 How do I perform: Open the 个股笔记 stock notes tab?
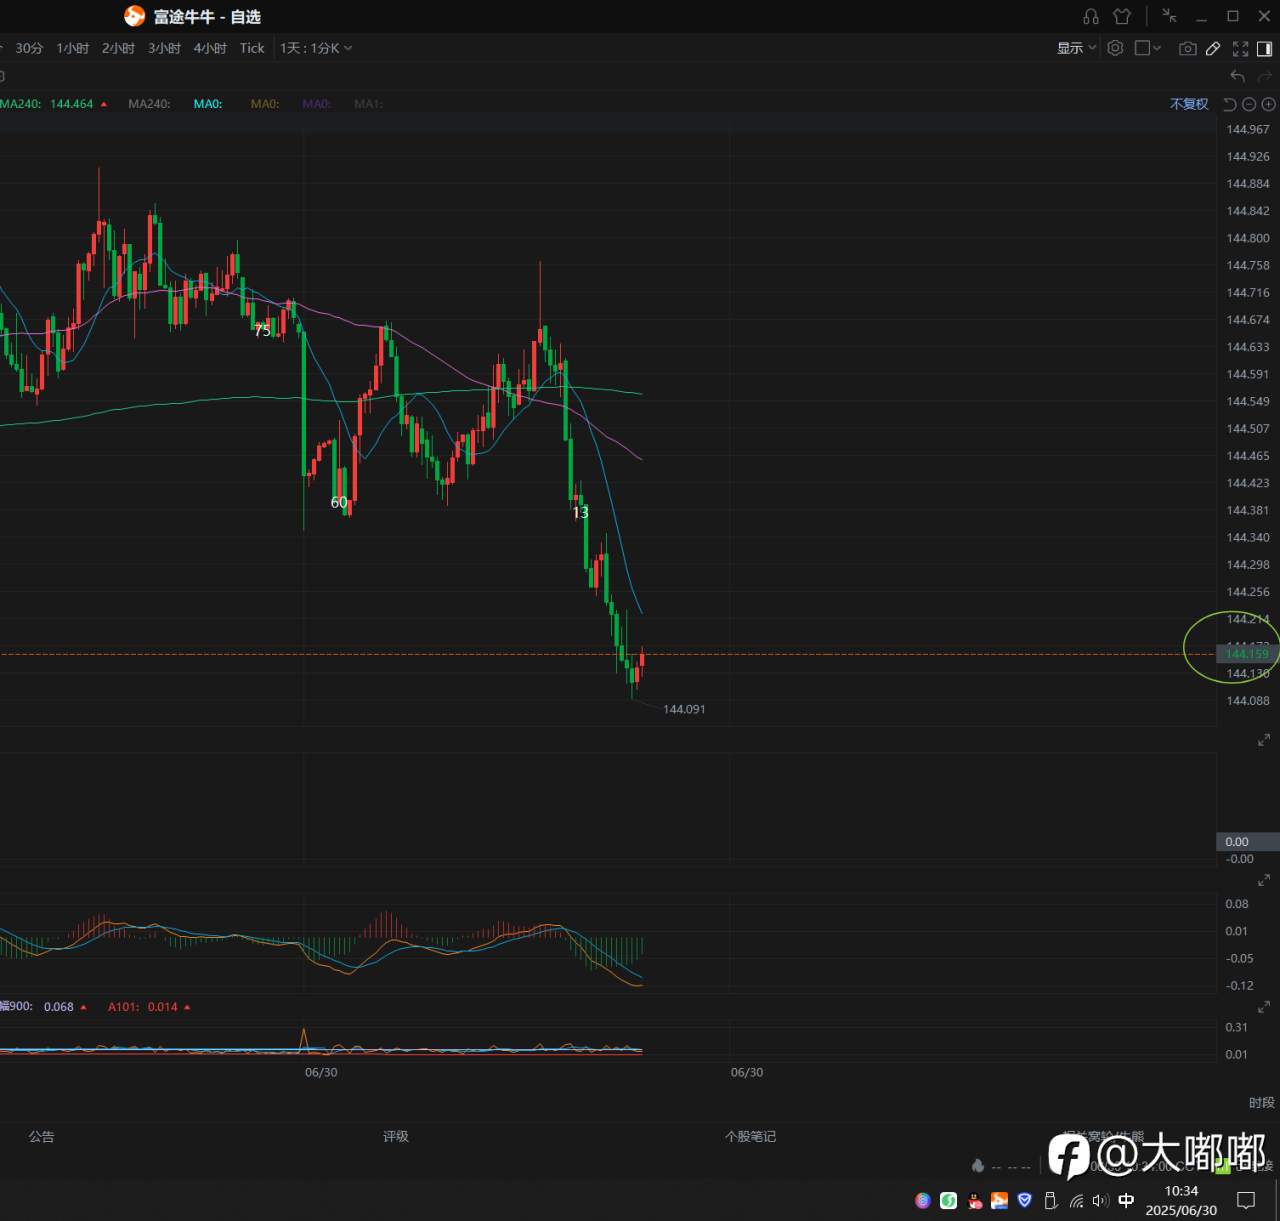pyautogui.click(x=751, y=1136)
